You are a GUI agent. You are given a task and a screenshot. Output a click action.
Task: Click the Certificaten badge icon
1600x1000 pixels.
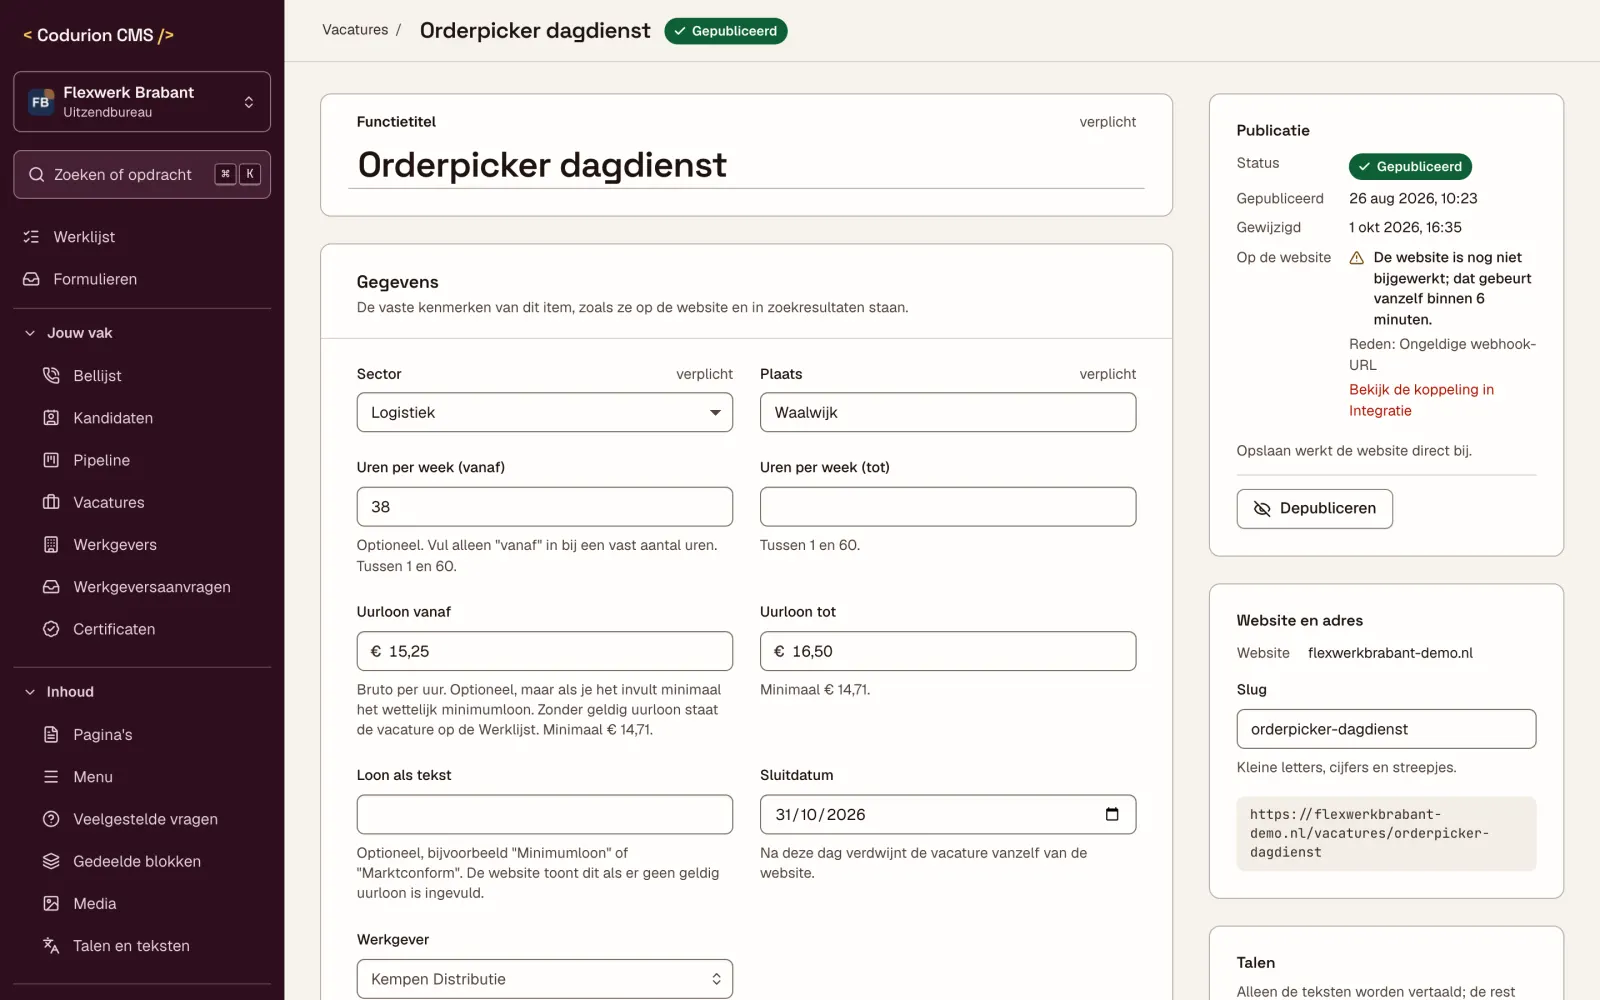coord(51,629)
